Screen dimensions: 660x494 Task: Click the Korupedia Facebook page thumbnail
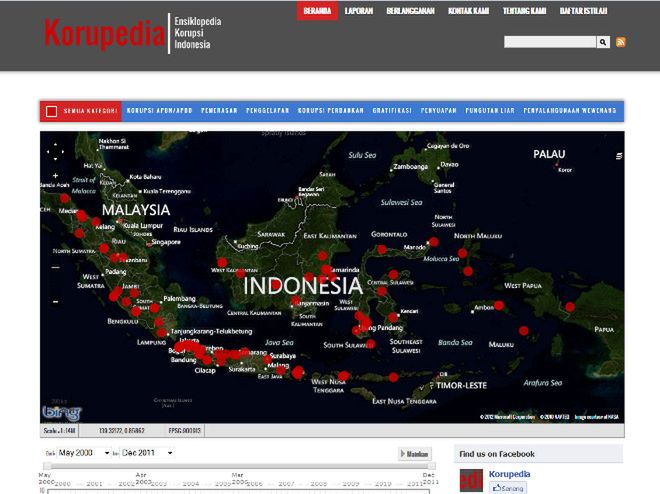(471, 480)
